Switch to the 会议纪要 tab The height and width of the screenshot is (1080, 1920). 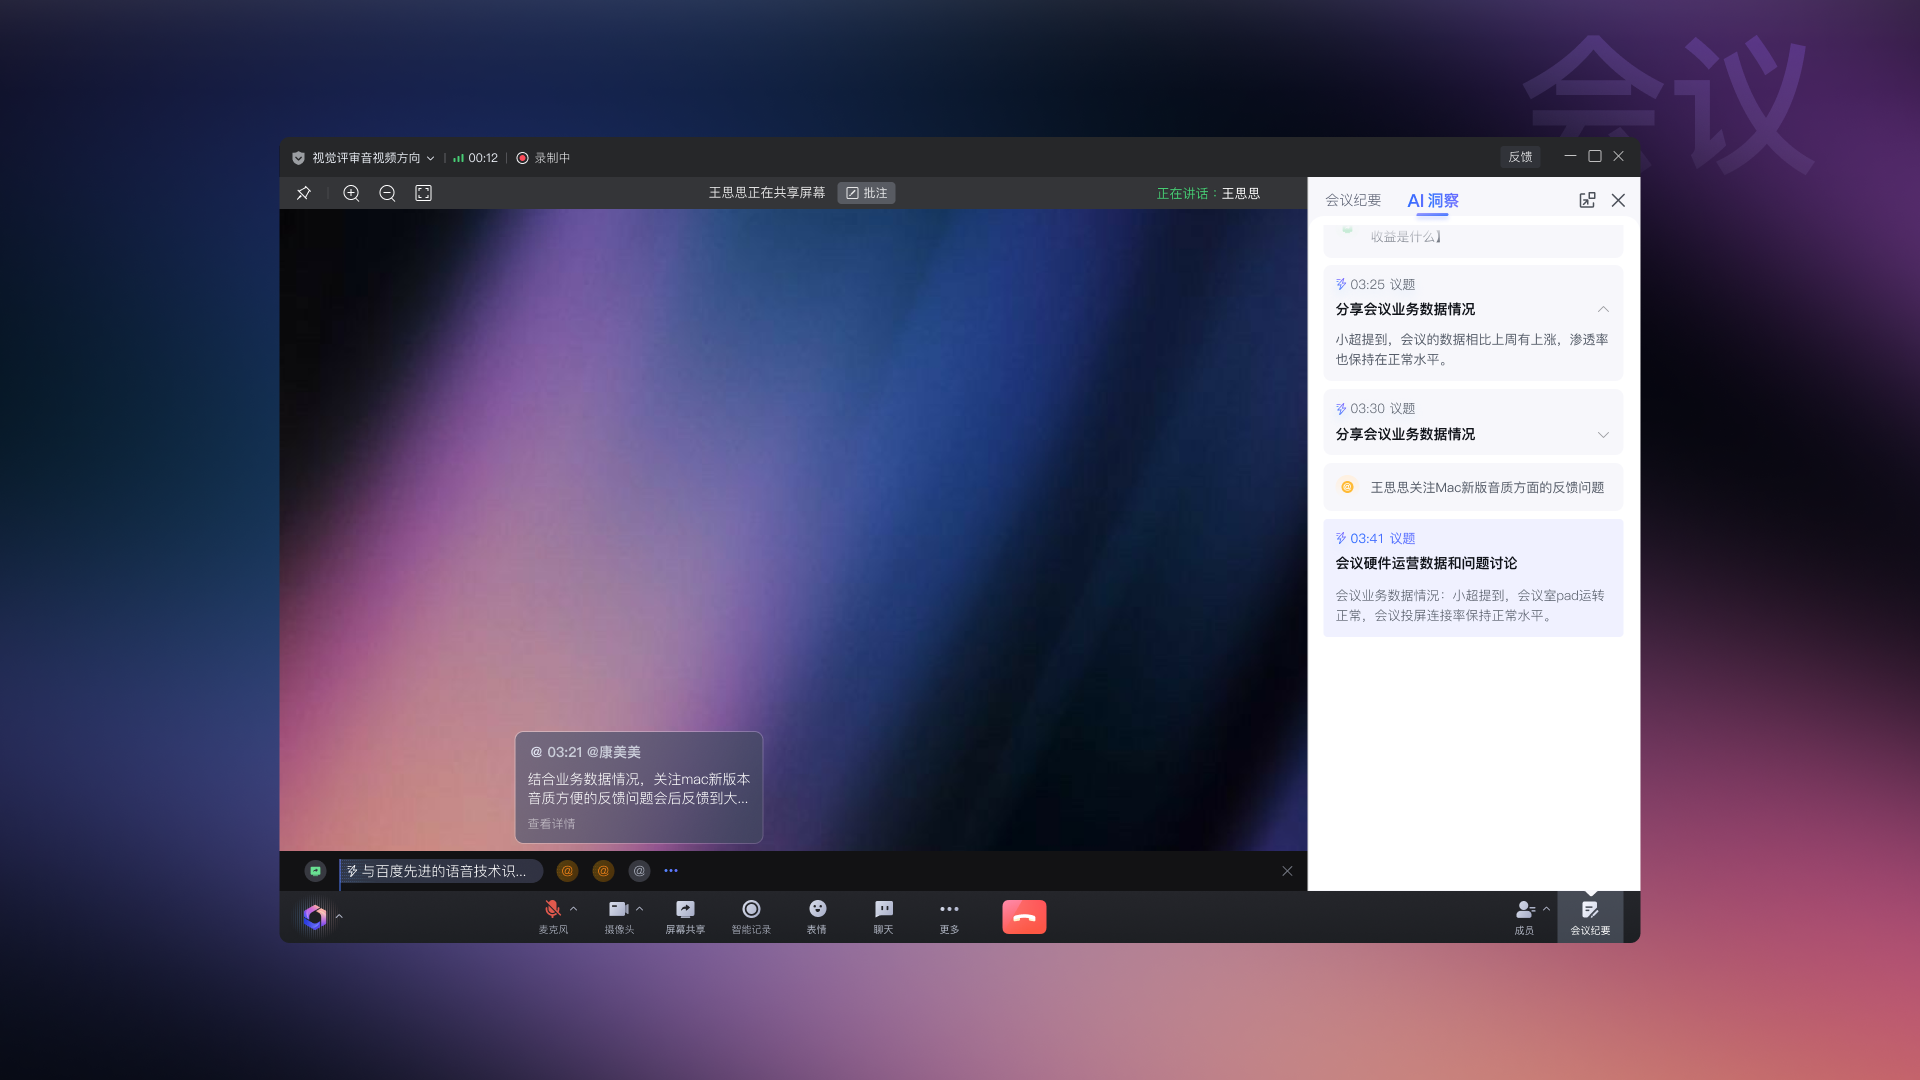point(1353,200)
